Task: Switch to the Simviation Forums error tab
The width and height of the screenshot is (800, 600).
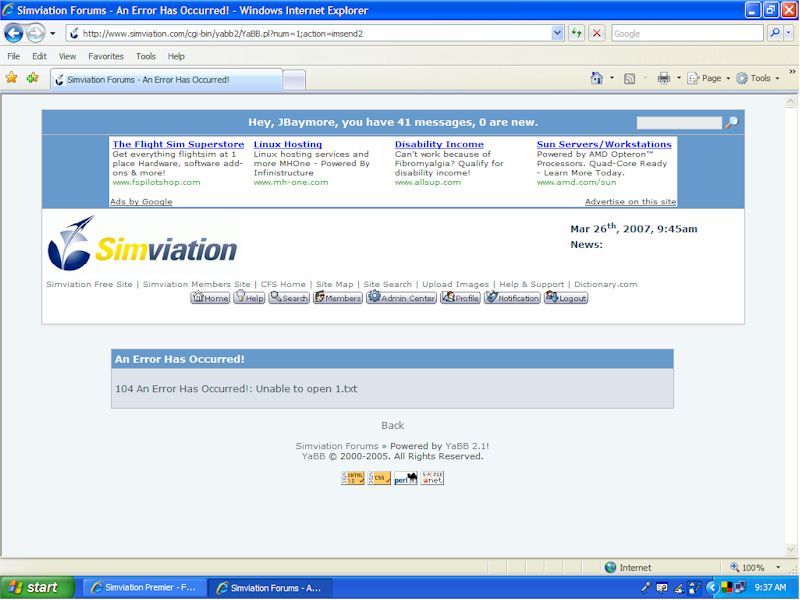Action: (x=165, y=79)
